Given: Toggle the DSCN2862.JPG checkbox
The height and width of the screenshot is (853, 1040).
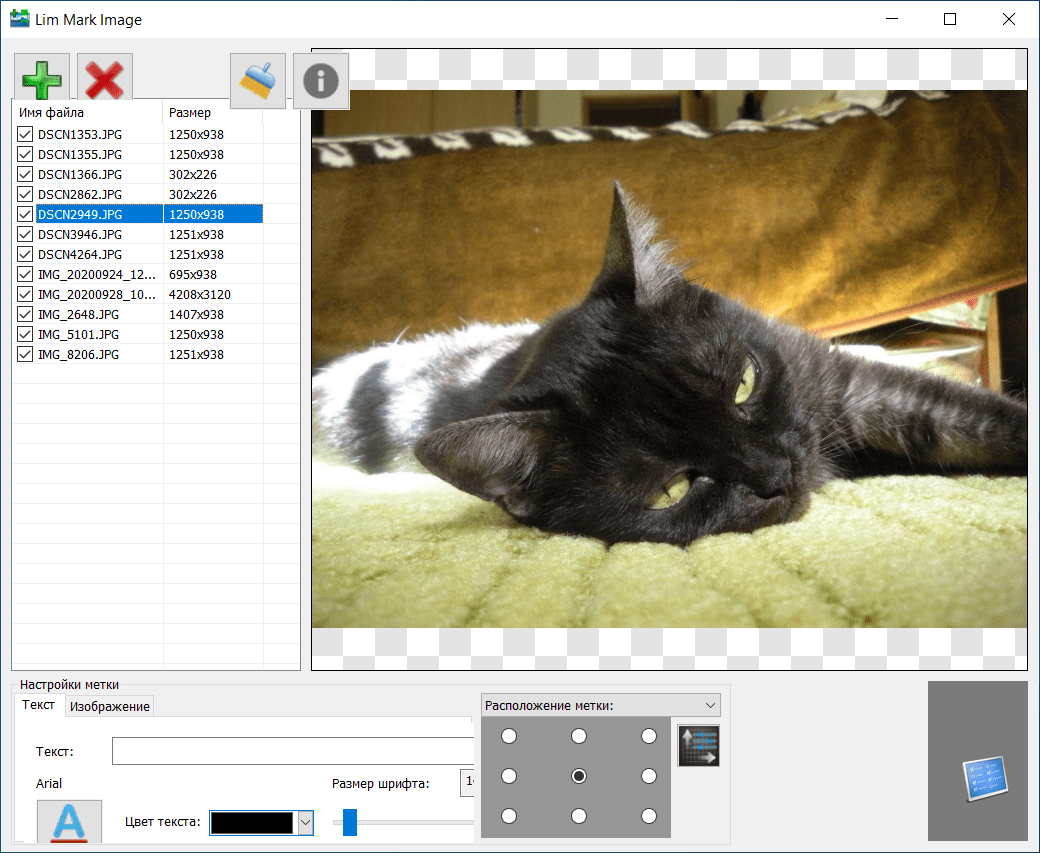Looking at the screenshot, I should tap(25, 194).
